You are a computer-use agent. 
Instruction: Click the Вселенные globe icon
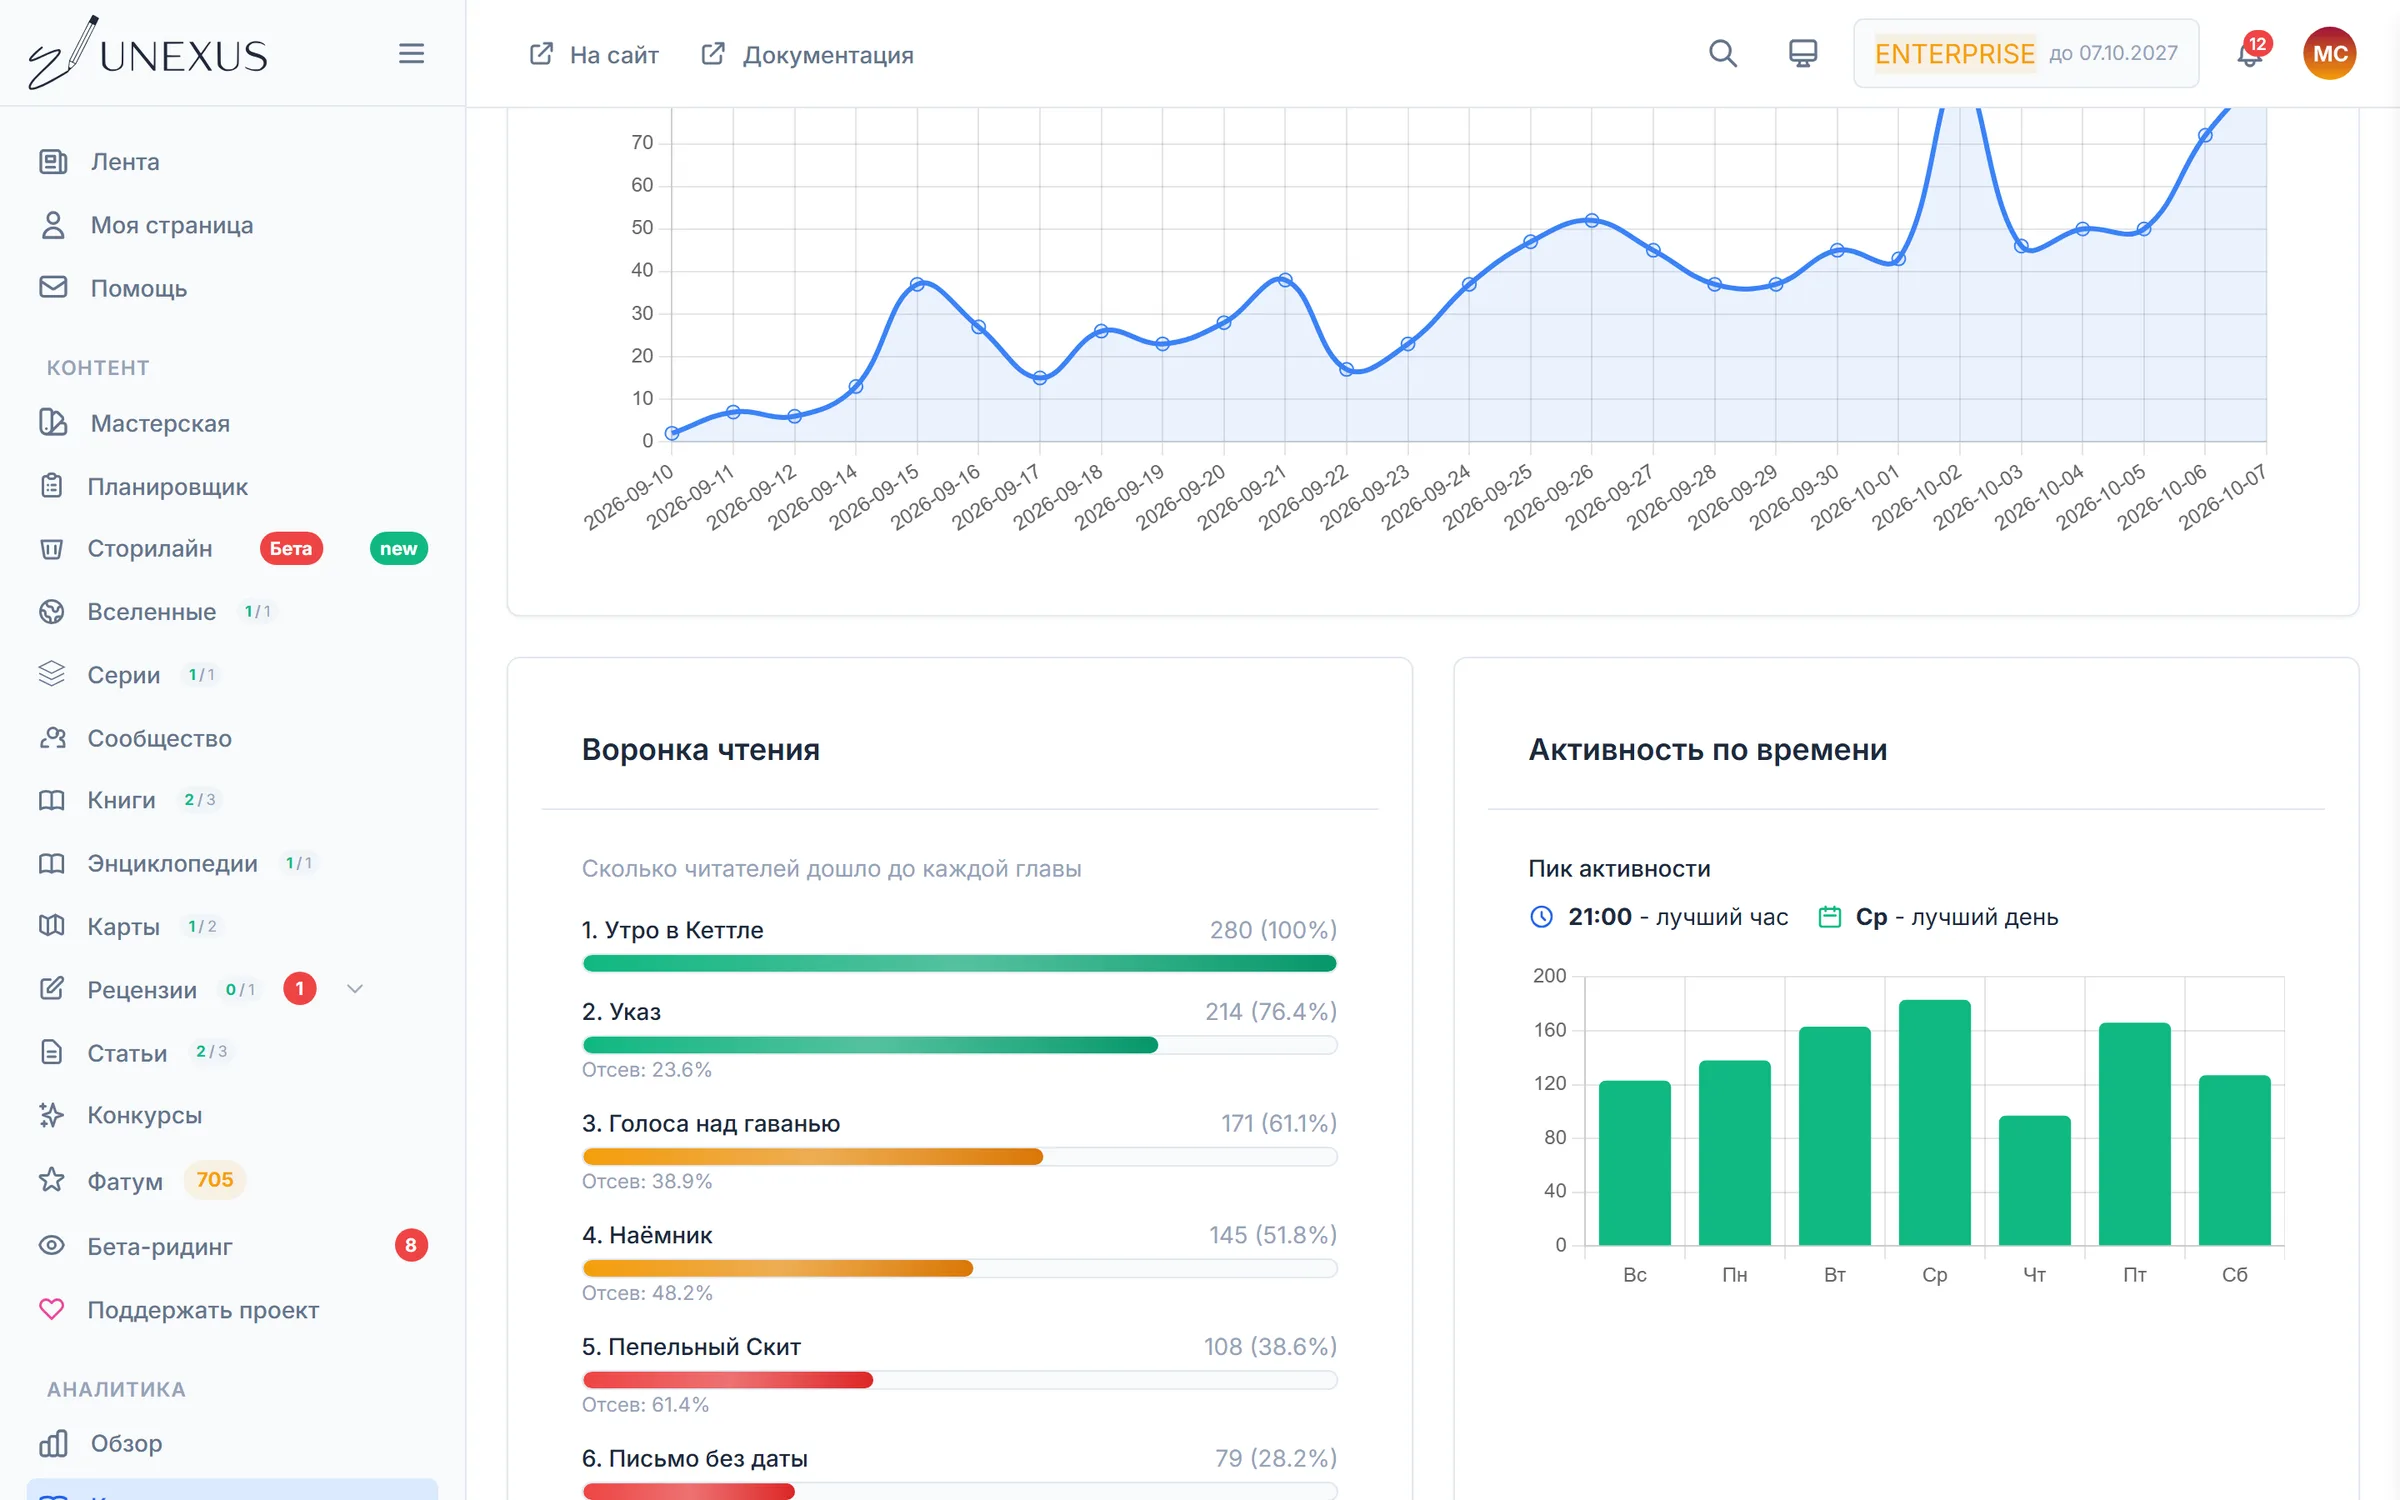pos(52,612)
